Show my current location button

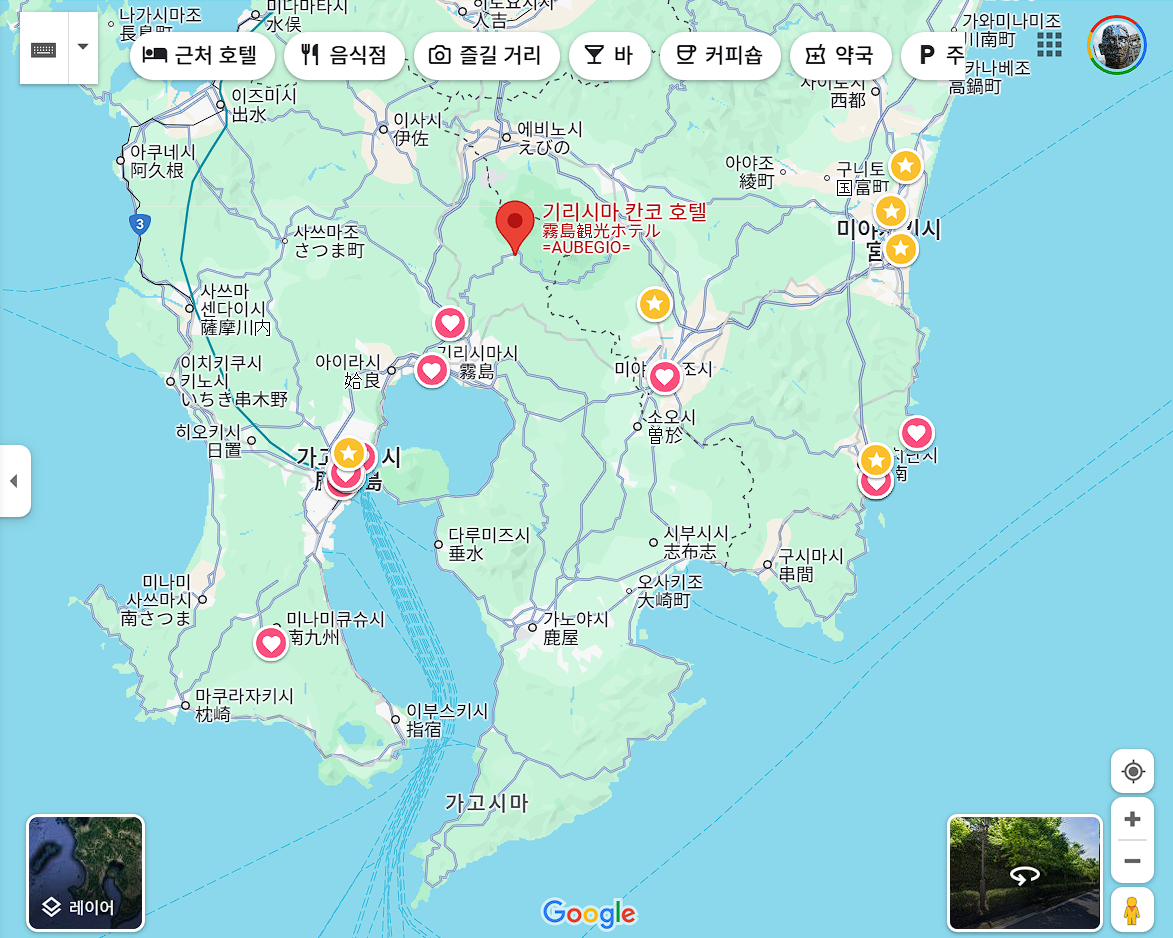[x=1133, y=771]
